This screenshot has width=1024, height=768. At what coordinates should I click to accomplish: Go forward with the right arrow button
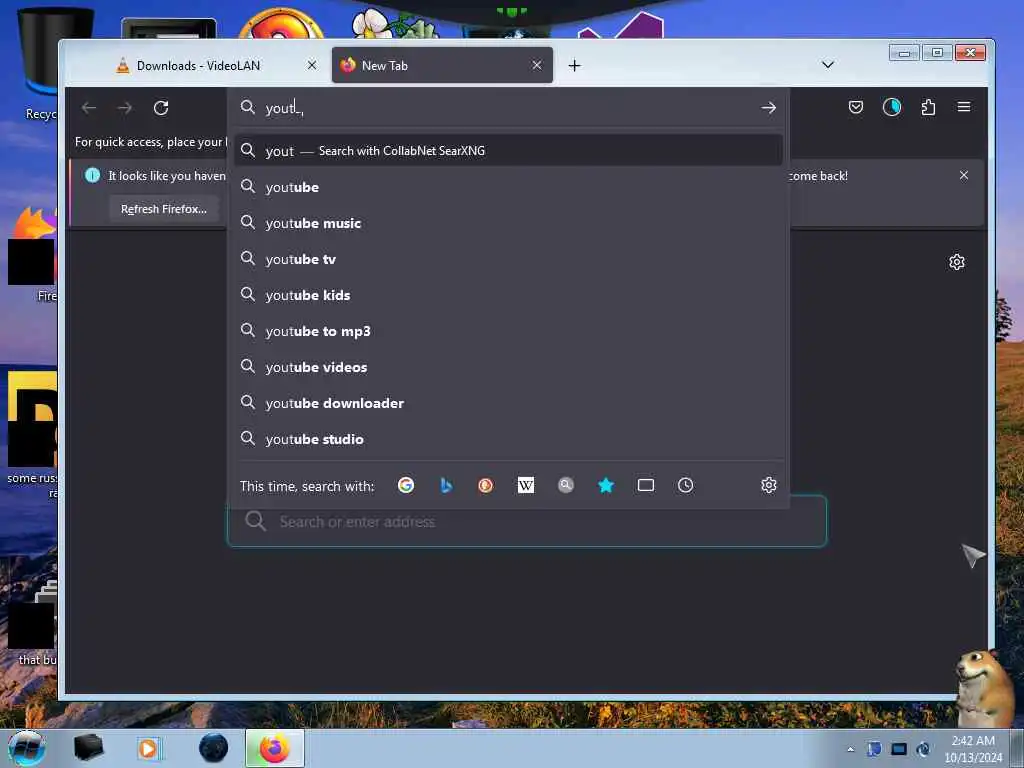[125, 108]
